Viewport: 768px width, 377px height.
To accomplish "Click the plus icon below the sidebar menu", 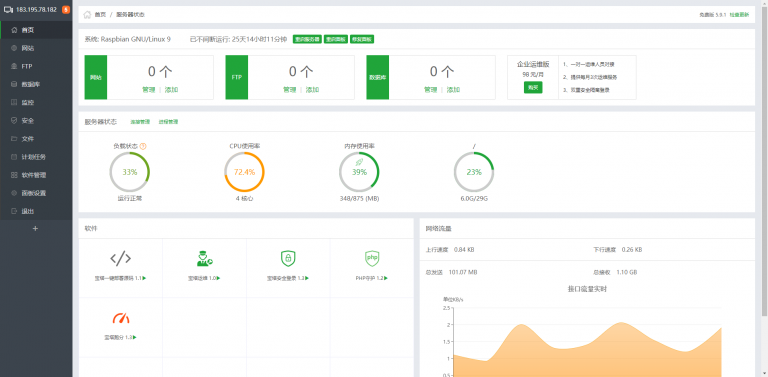I will [35, 229].
